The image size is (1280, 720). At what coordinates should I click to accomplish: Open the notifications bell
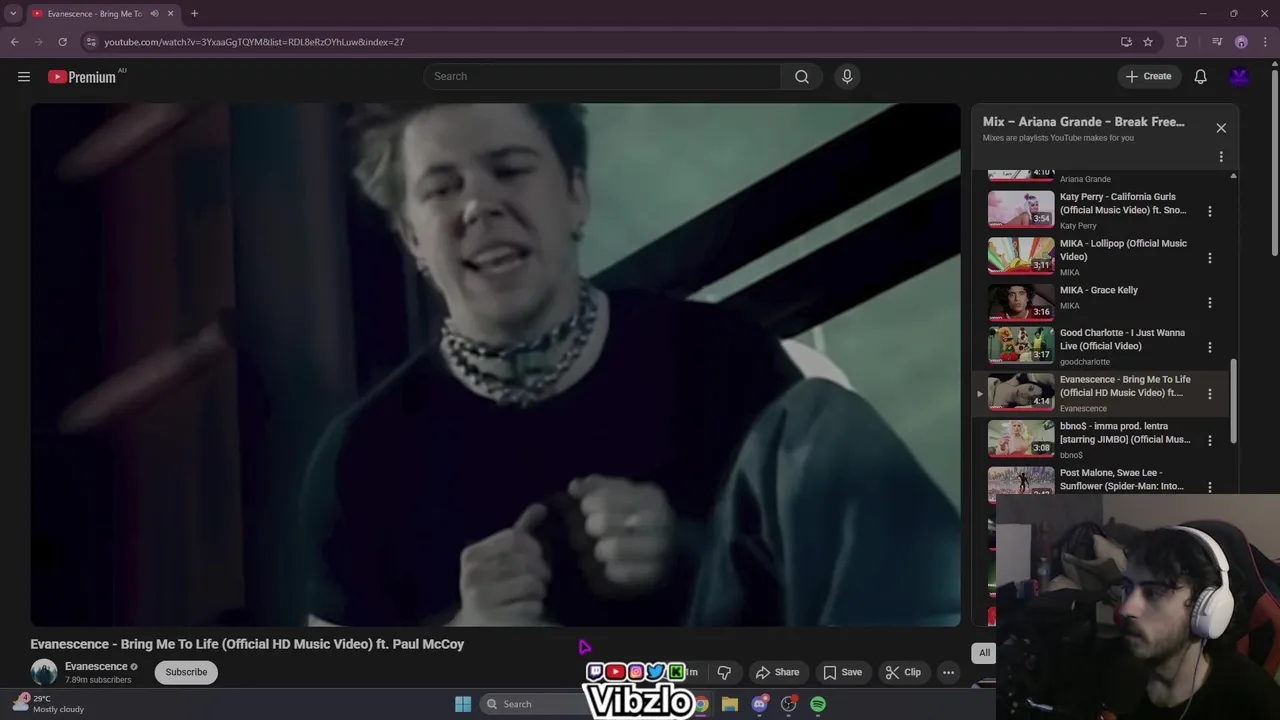click(1200, 77)
